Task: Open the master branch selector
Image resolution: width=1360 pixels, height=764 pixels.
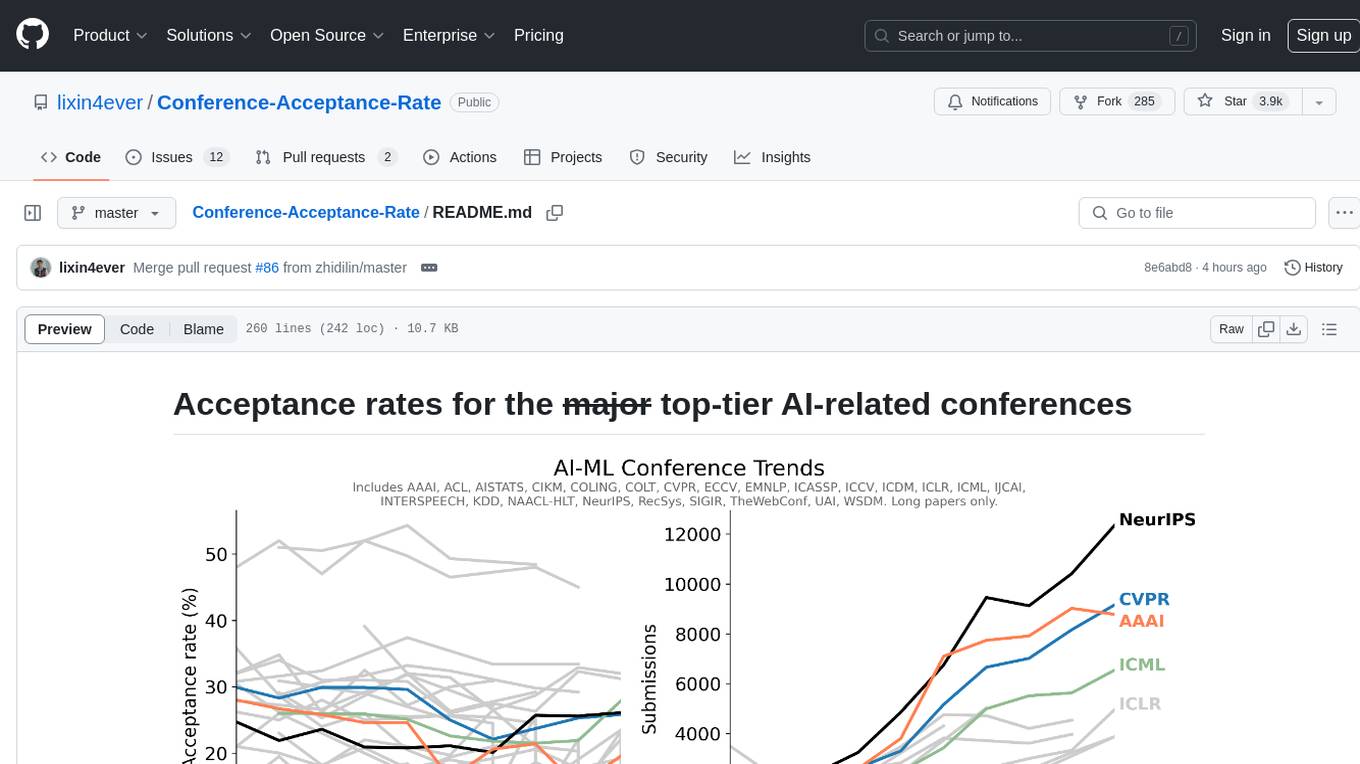Action: tap(116, 213)
